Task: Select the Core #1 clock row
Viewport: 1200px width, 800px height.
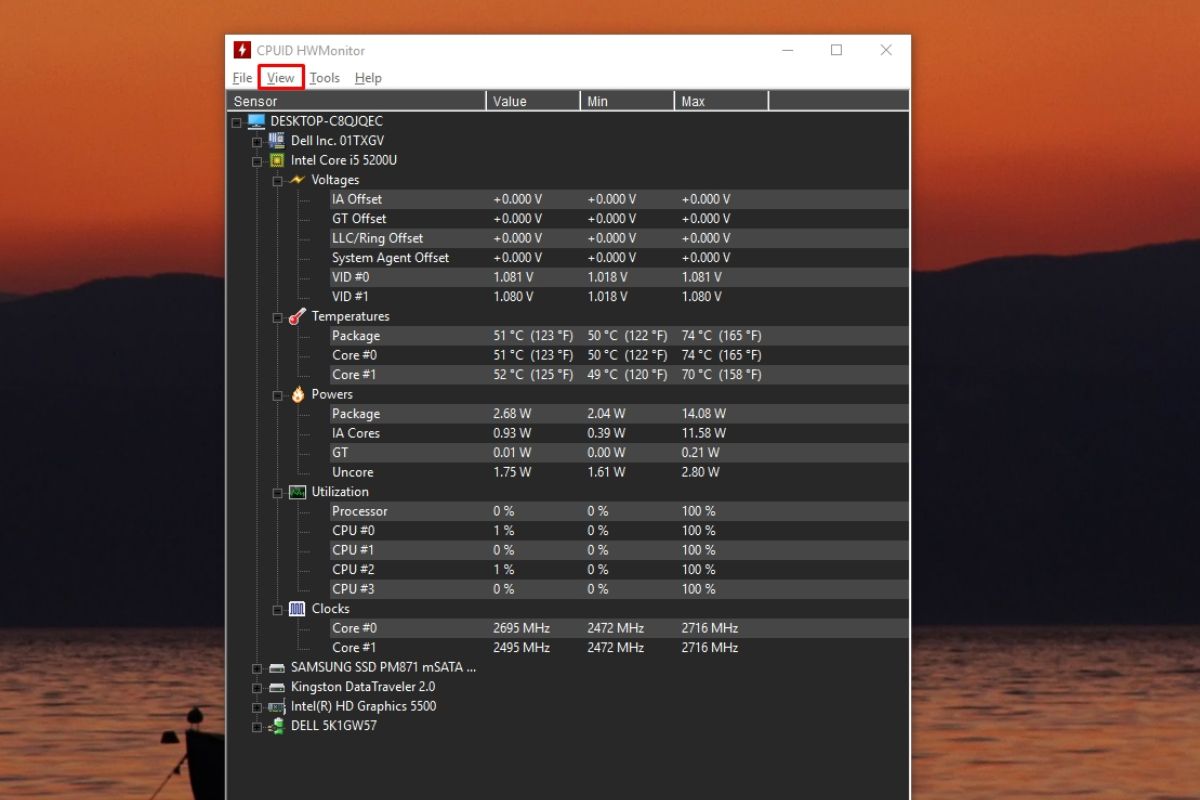Action: coord(619,648)
